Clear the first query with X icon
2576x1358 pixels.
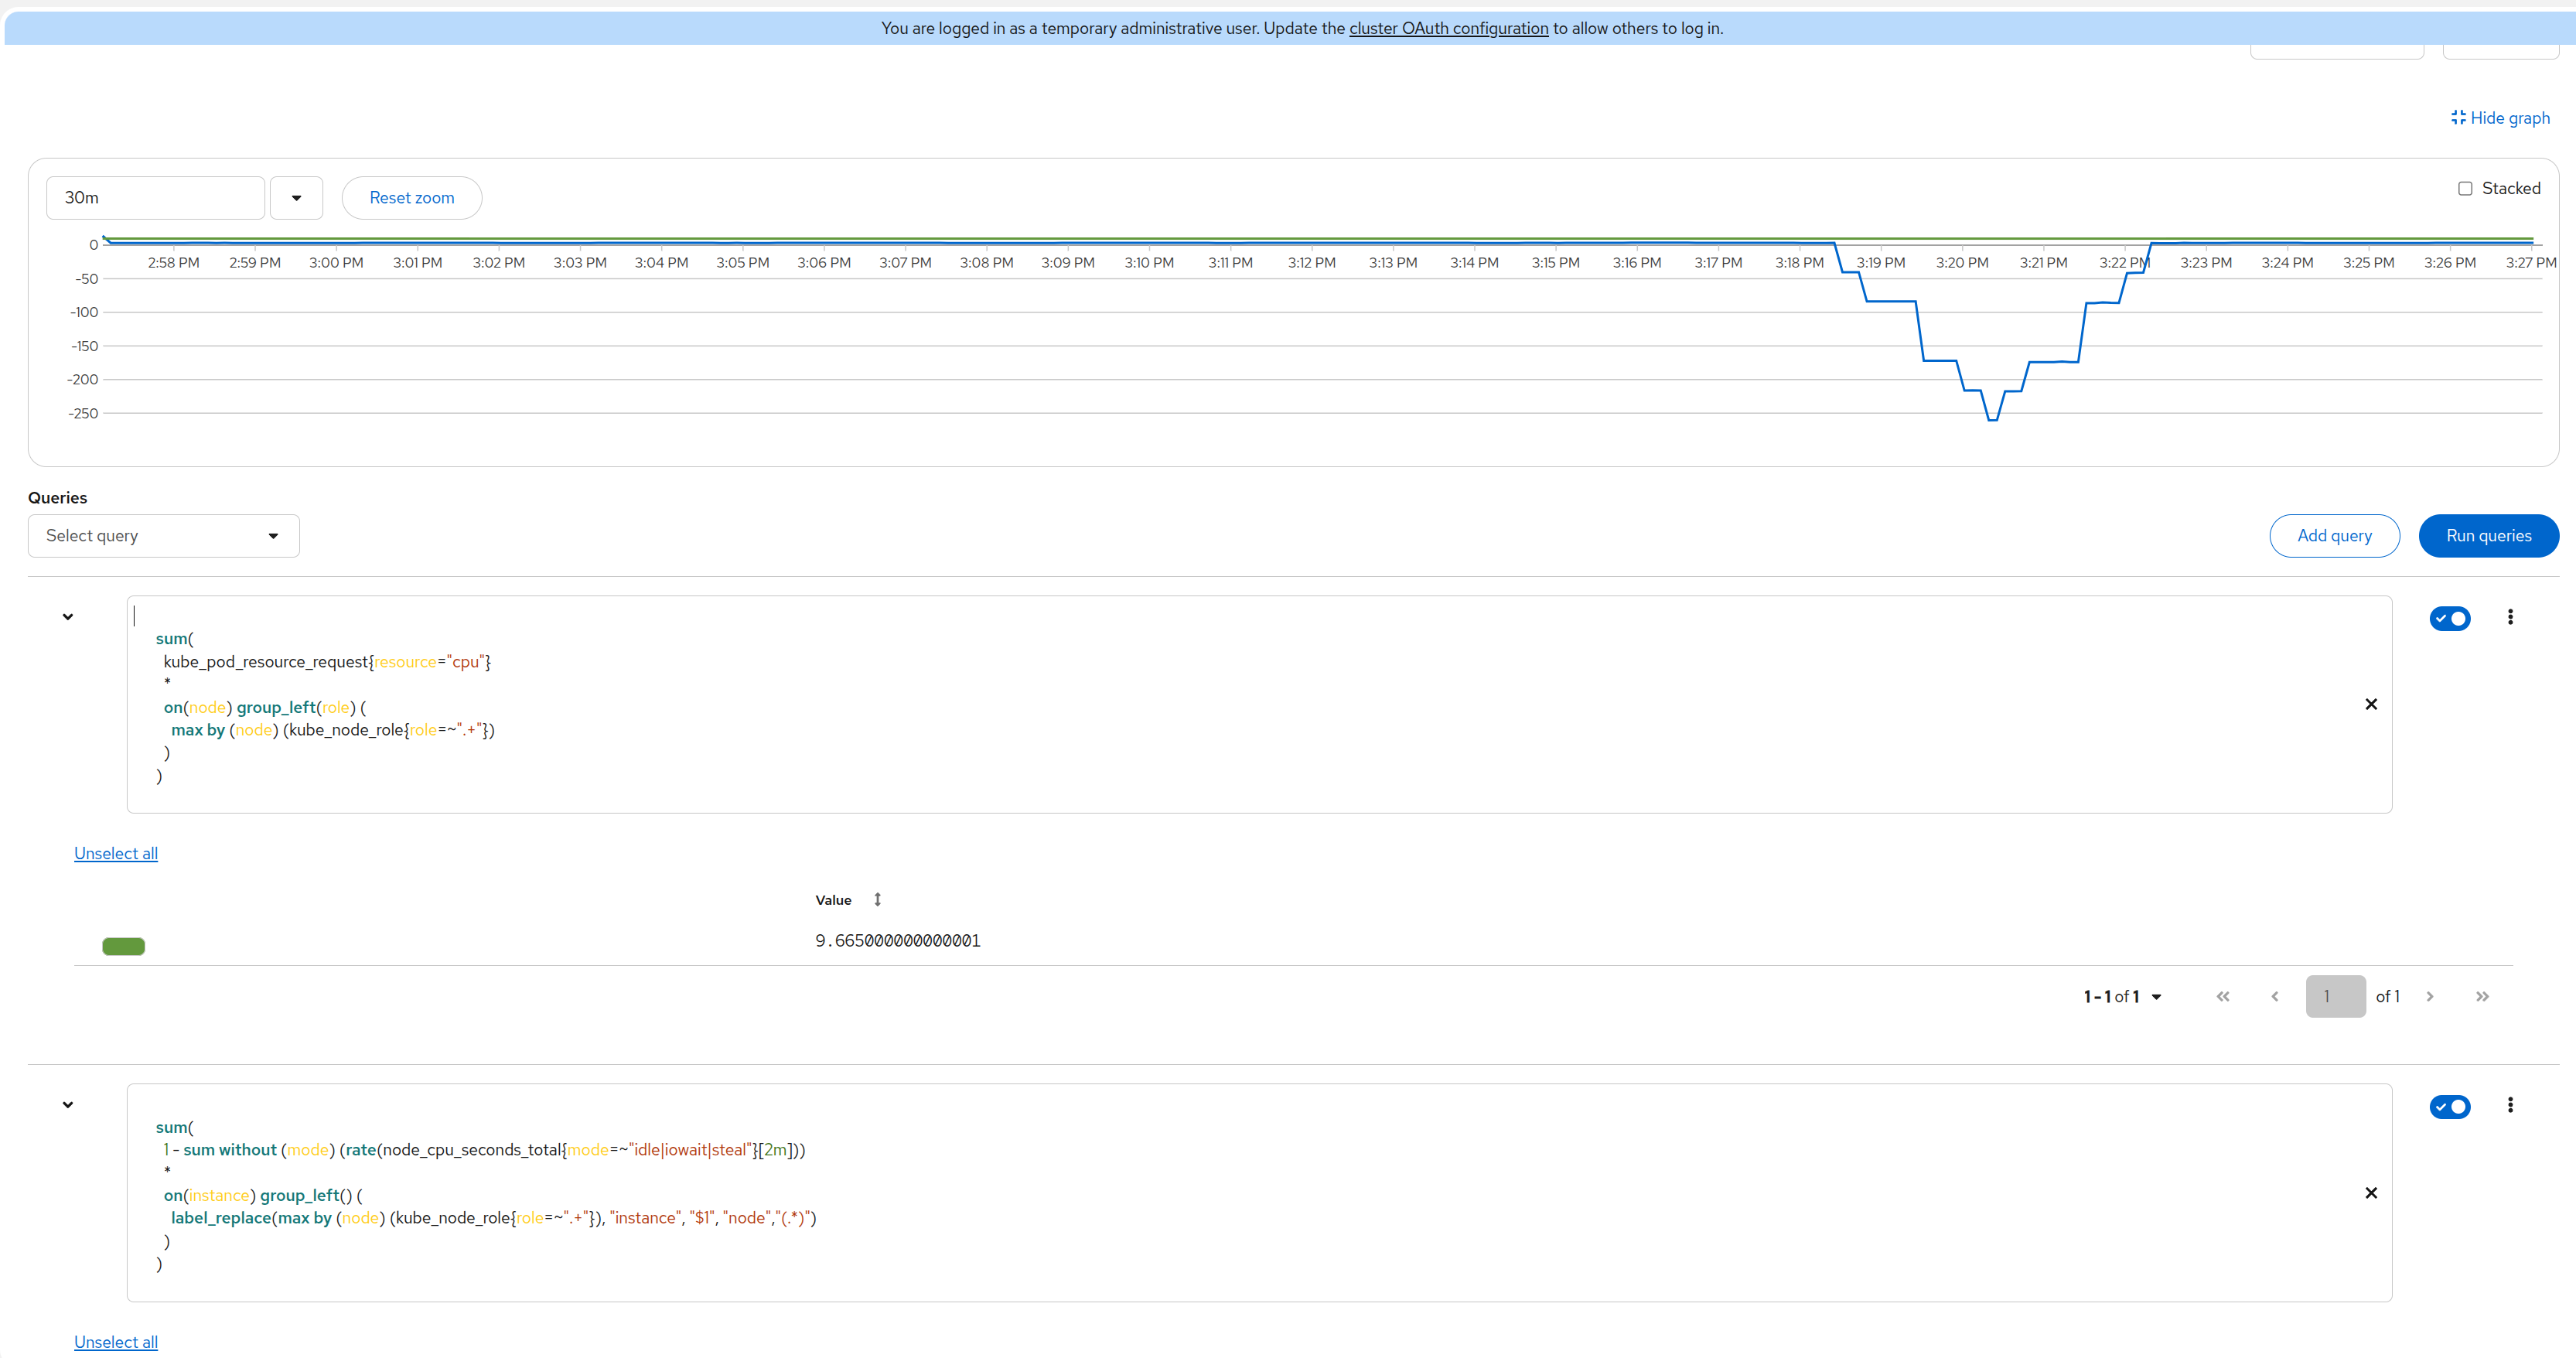pos(2371,704)
